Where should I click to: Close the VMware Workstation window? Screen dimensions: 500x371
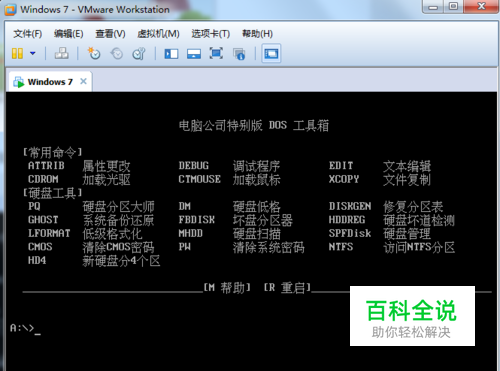point(481,6)
